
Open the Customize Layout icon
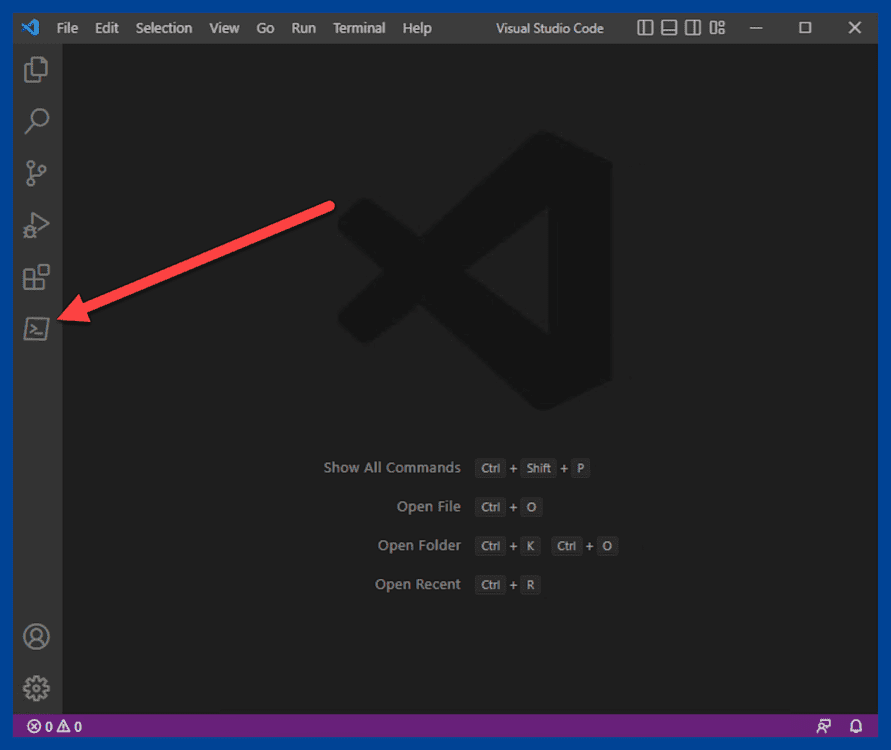[717, 28]
